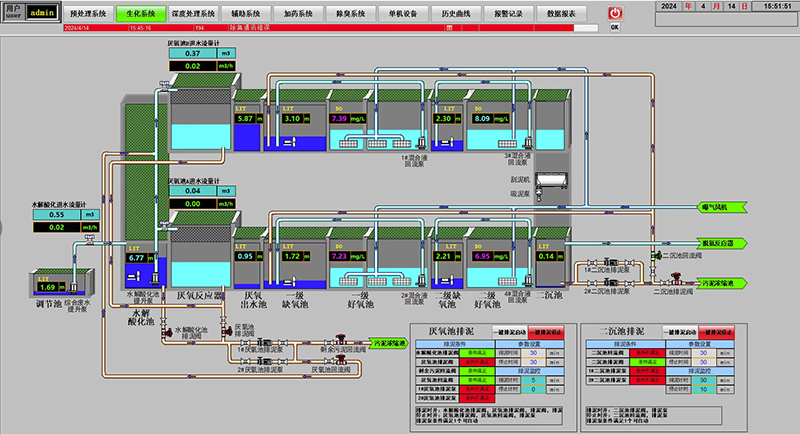Click the 0.55 m3 水解酸化进水流量计 value

tap(57, 215)
